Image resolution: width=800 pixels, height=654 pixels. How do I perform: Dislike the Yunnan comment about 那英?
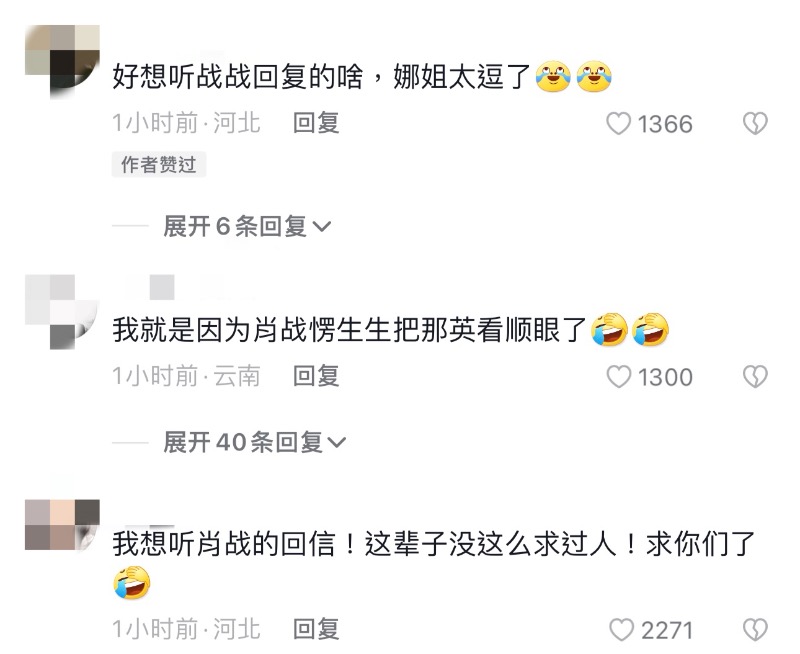755,377
